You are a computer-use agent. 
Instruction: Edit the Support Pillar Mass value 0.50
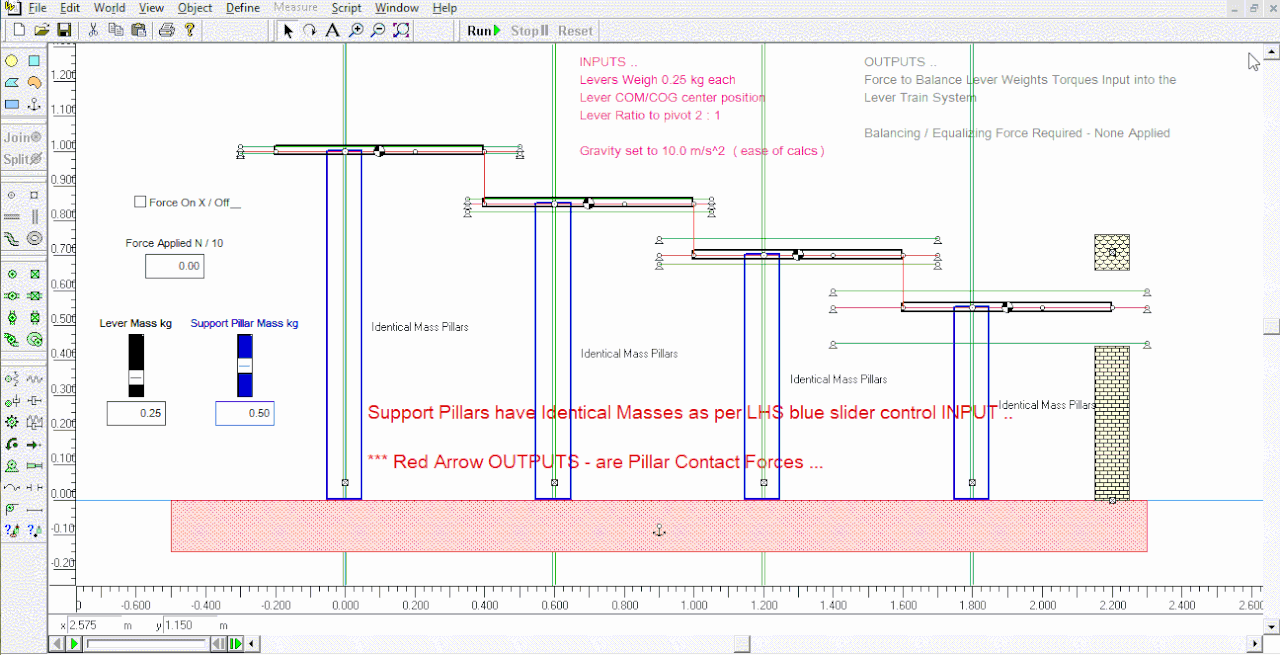pos(245,413)
